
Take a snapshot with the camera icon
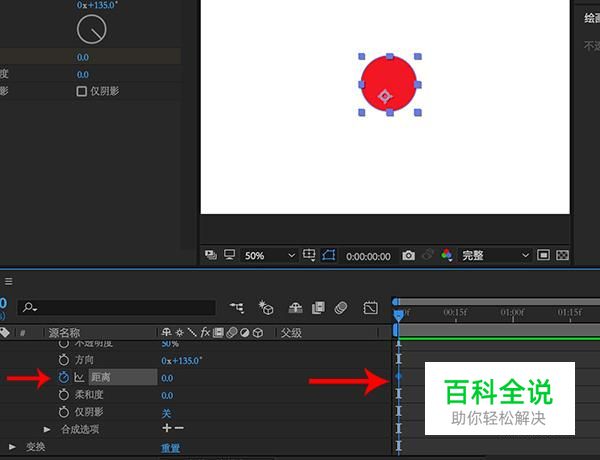tap(408, 255)
